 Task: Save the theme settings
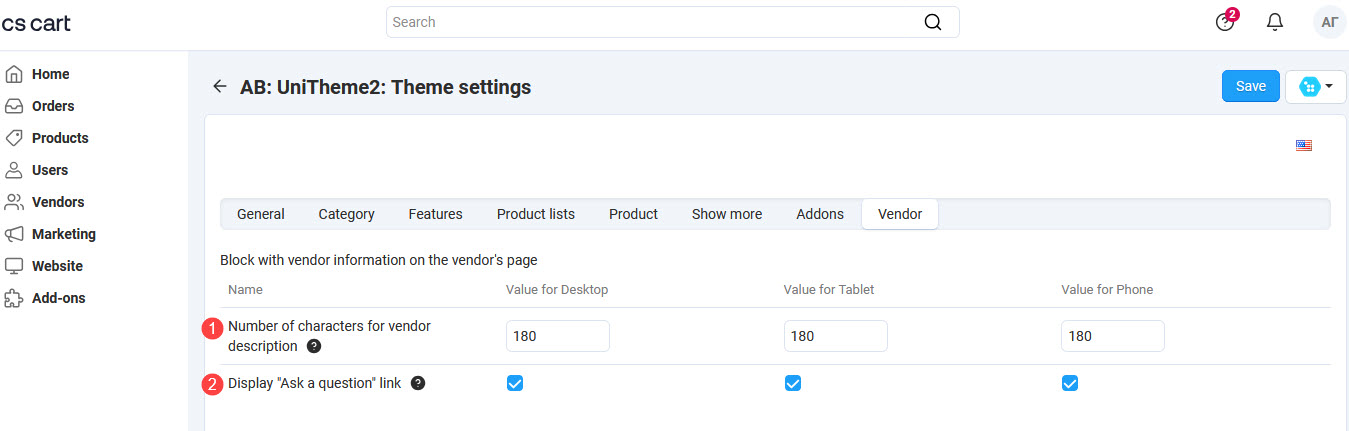[1251, 86]
